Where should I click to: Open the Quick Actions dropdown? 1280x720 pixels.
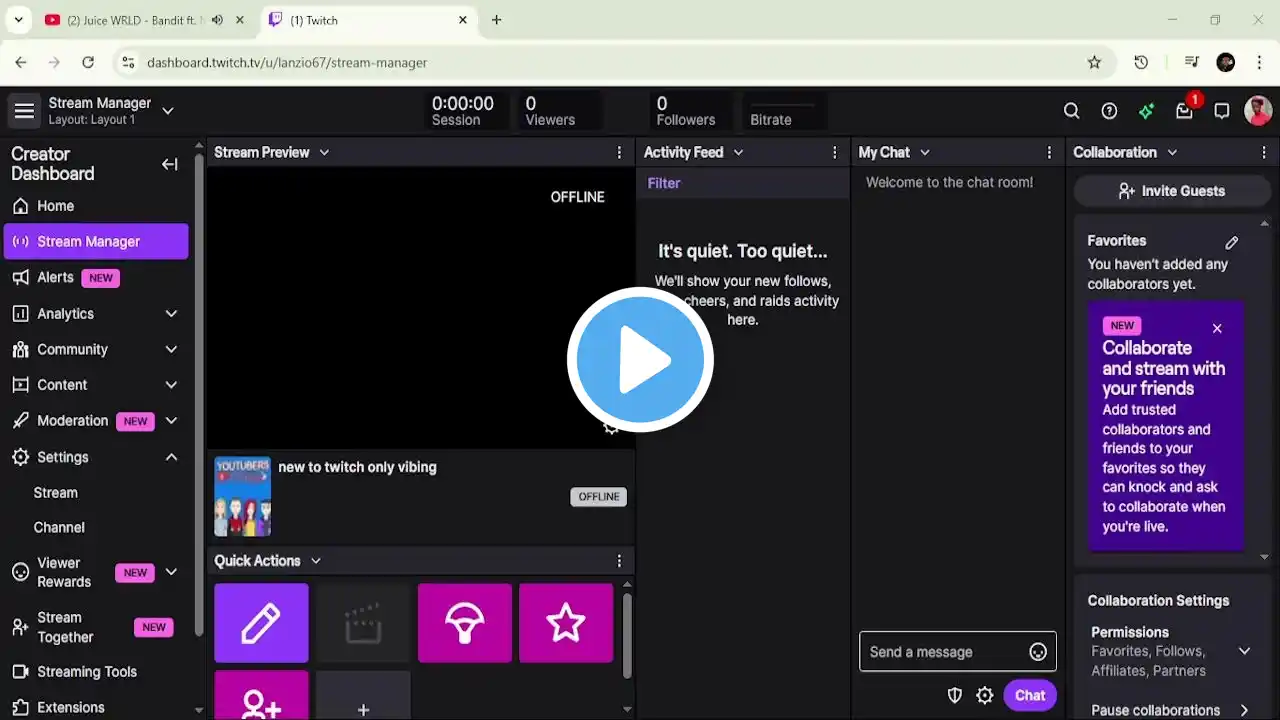(x=316, y=561)
